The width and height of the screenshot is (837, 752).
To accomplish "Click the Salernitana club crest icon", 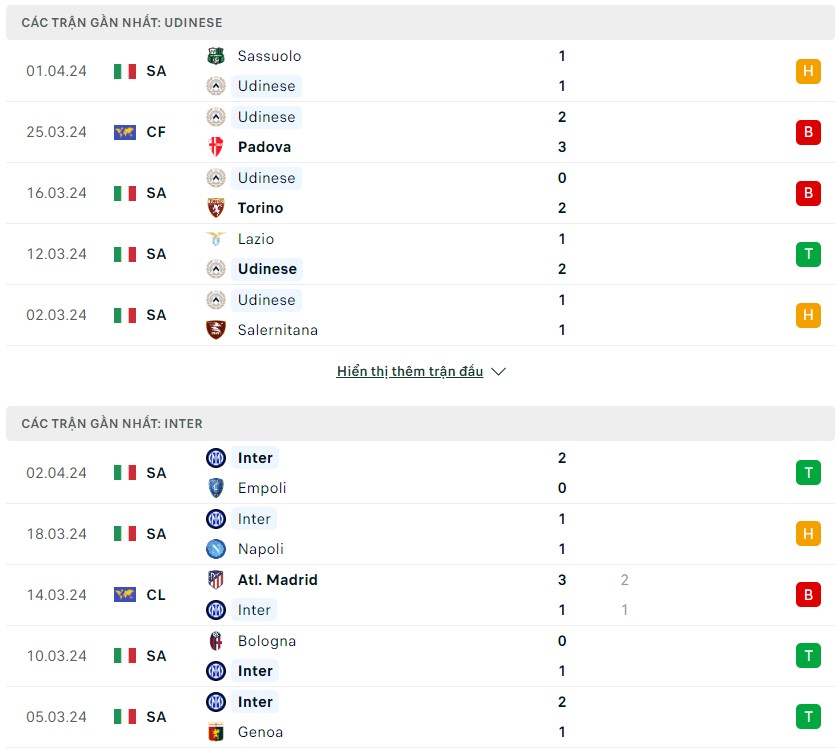I will coord(216,330).
